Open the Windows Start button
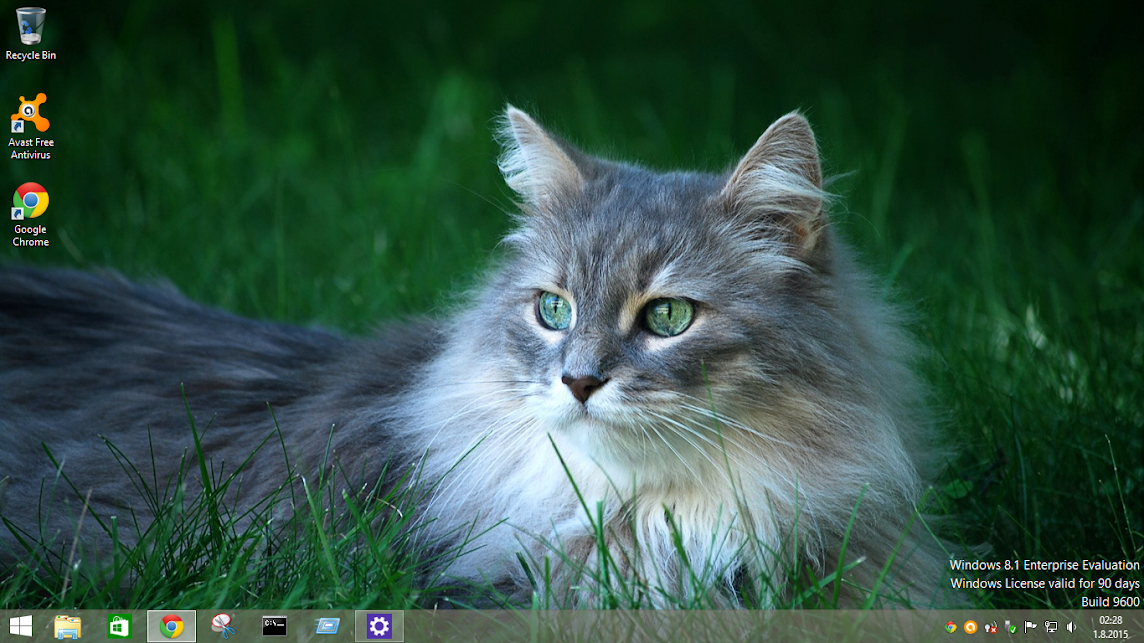This screenshot has width=1144, height=643. [20, 626]
